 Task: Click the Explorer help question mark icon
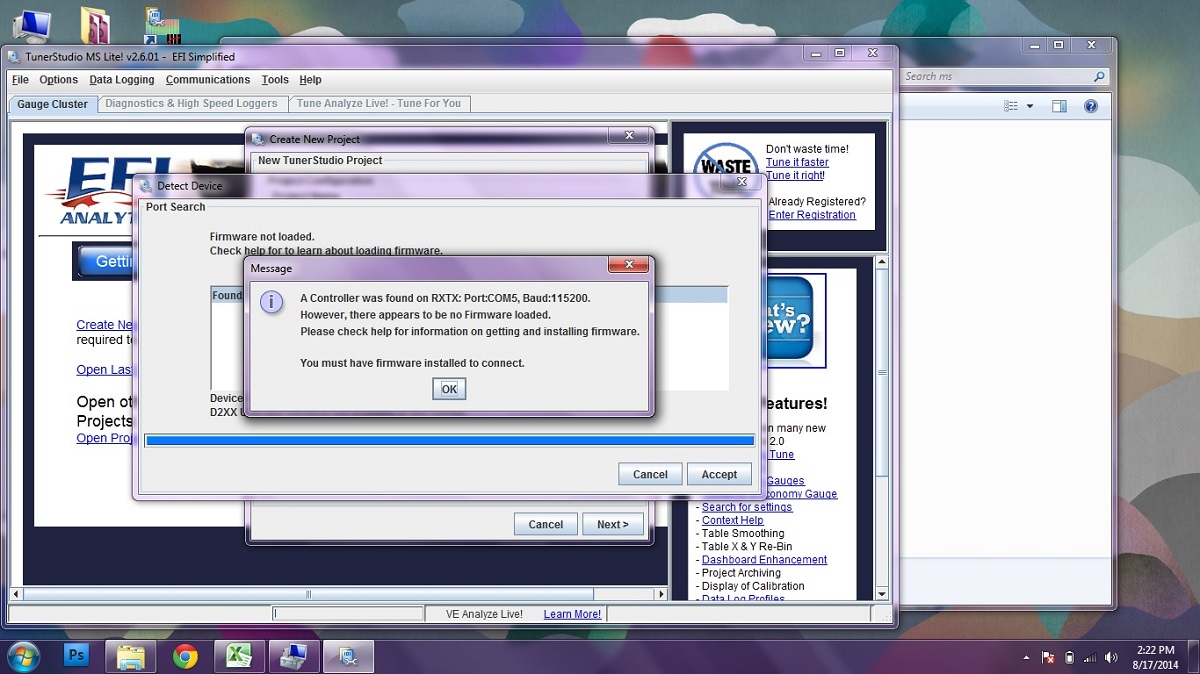point(1091,106)
